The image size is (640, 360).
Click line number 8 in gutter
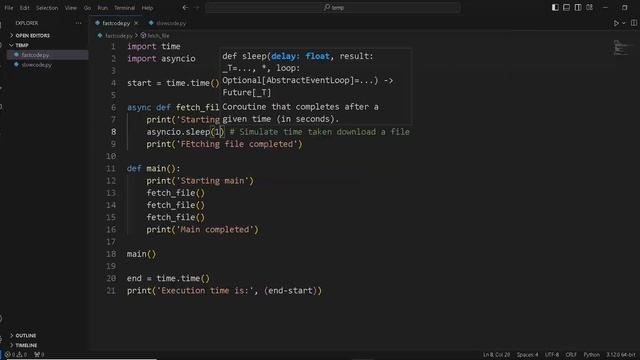[113, 132]
